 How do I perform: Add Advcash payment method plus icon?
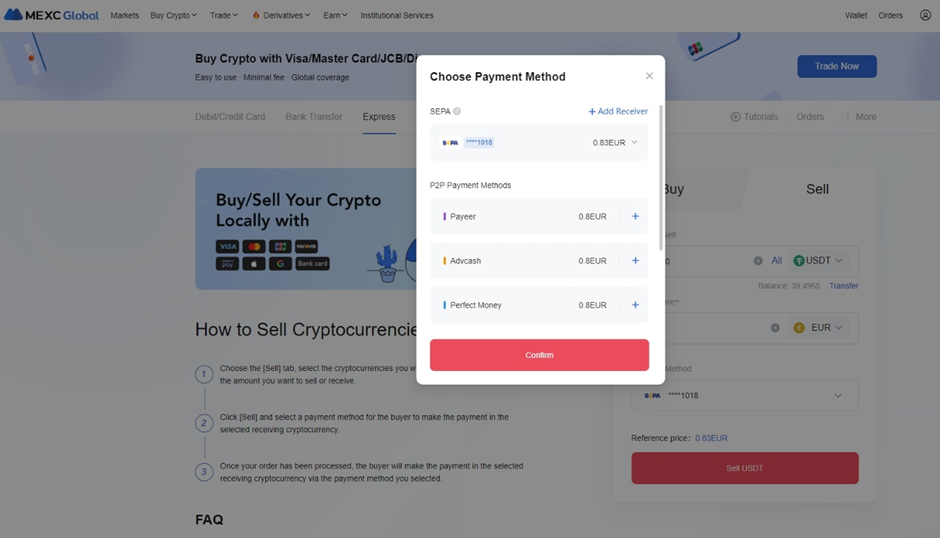coord(635,261)
